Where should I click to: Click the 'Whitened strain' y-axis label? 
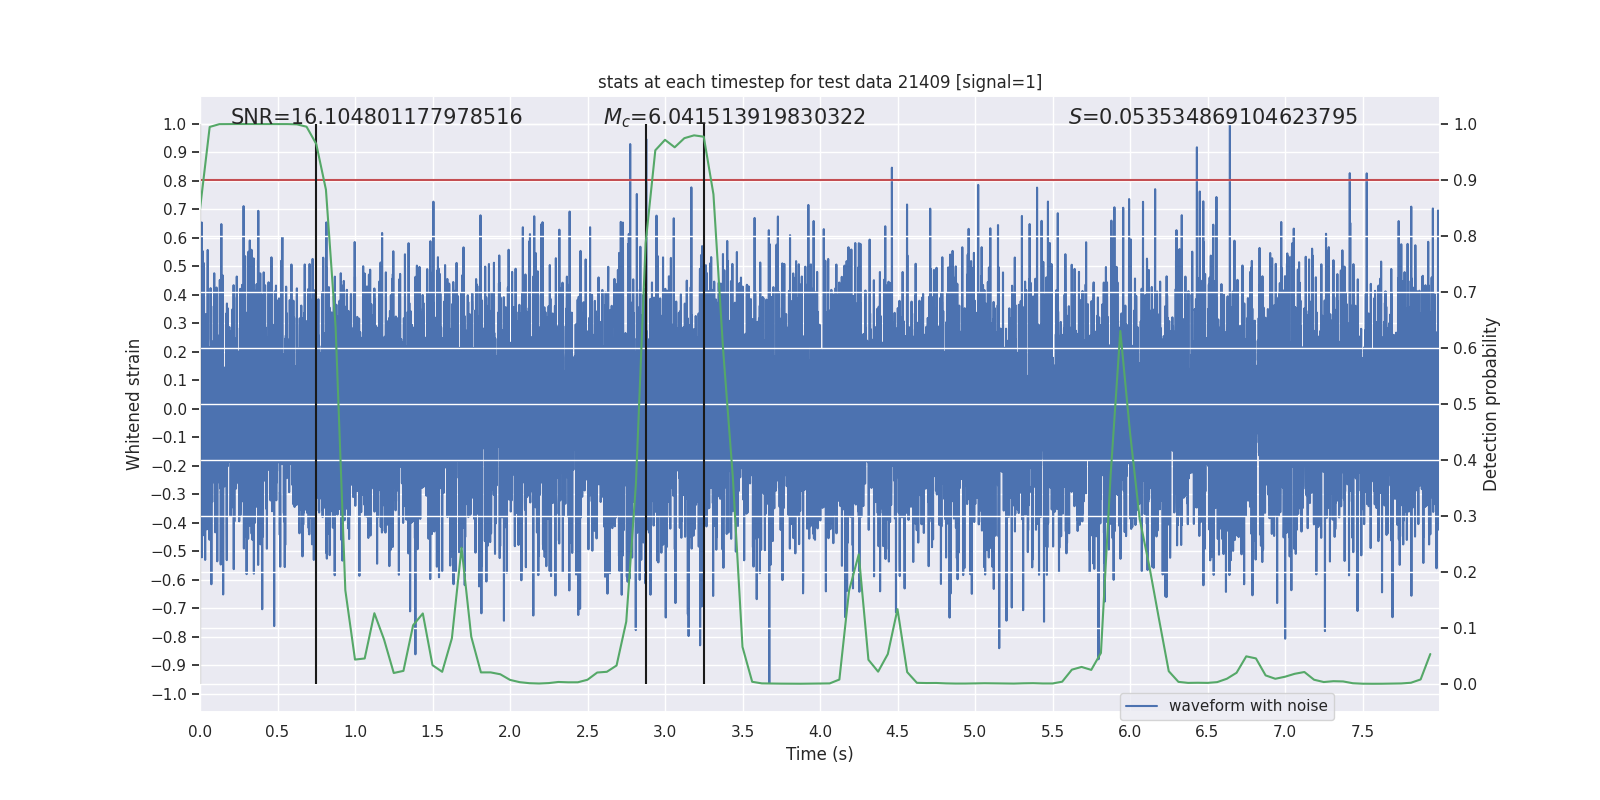(133, 404)
